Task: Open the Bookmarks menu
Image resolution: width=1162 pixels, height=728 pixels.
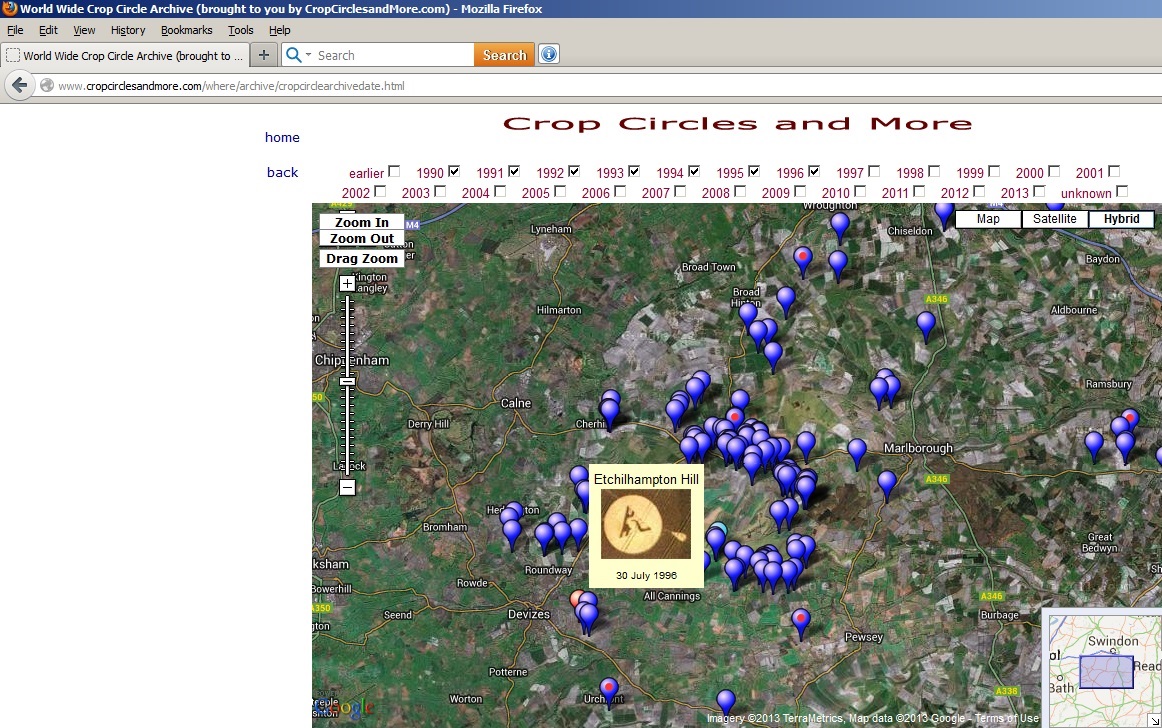Action: [186, 31]
